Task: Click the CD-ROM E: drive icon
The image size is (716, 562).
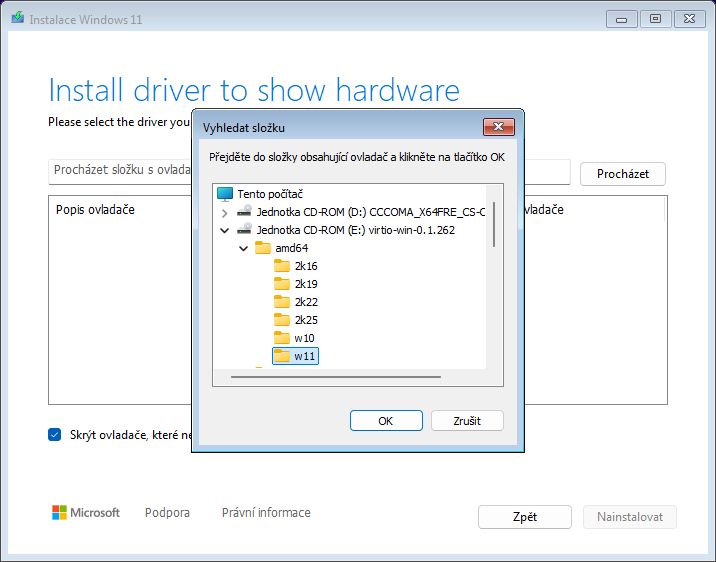Action: click(x=244, y=229)
